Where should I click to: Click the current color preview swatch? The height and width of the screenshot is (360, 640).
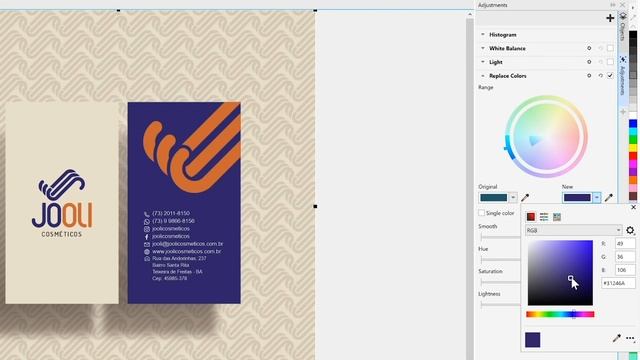click(x=533, y=340)
